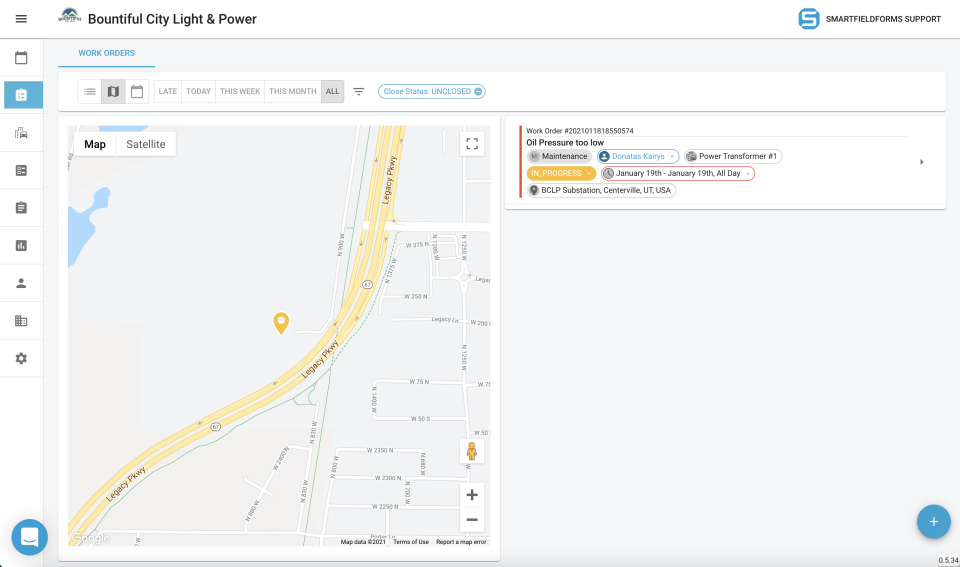Viewport: 960px width, 567px height.
Task: Switch map to Map view
Action: [x=95, y=144]
